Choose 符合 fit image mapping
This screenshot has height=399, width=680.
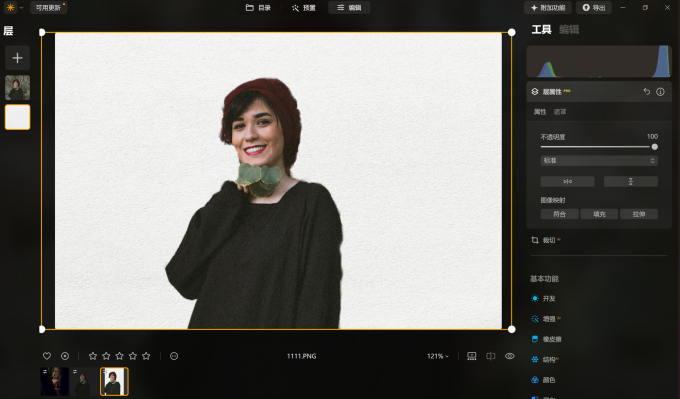(x=559, y=214)
